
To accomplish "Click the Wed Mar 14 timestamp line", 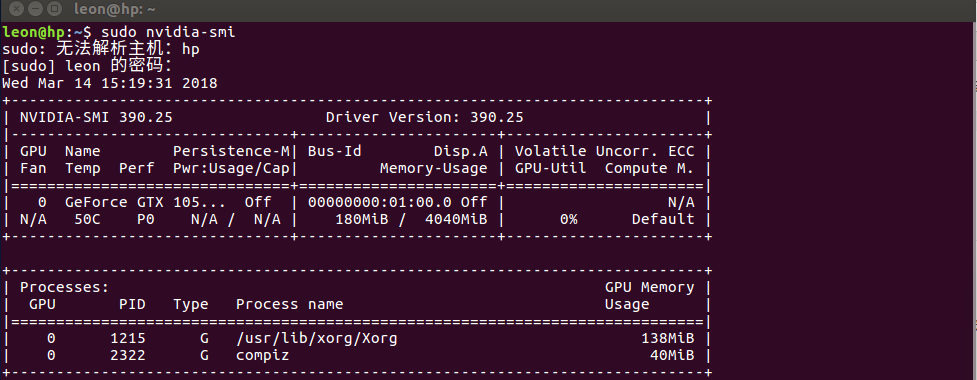I will [x=110, y=83].
